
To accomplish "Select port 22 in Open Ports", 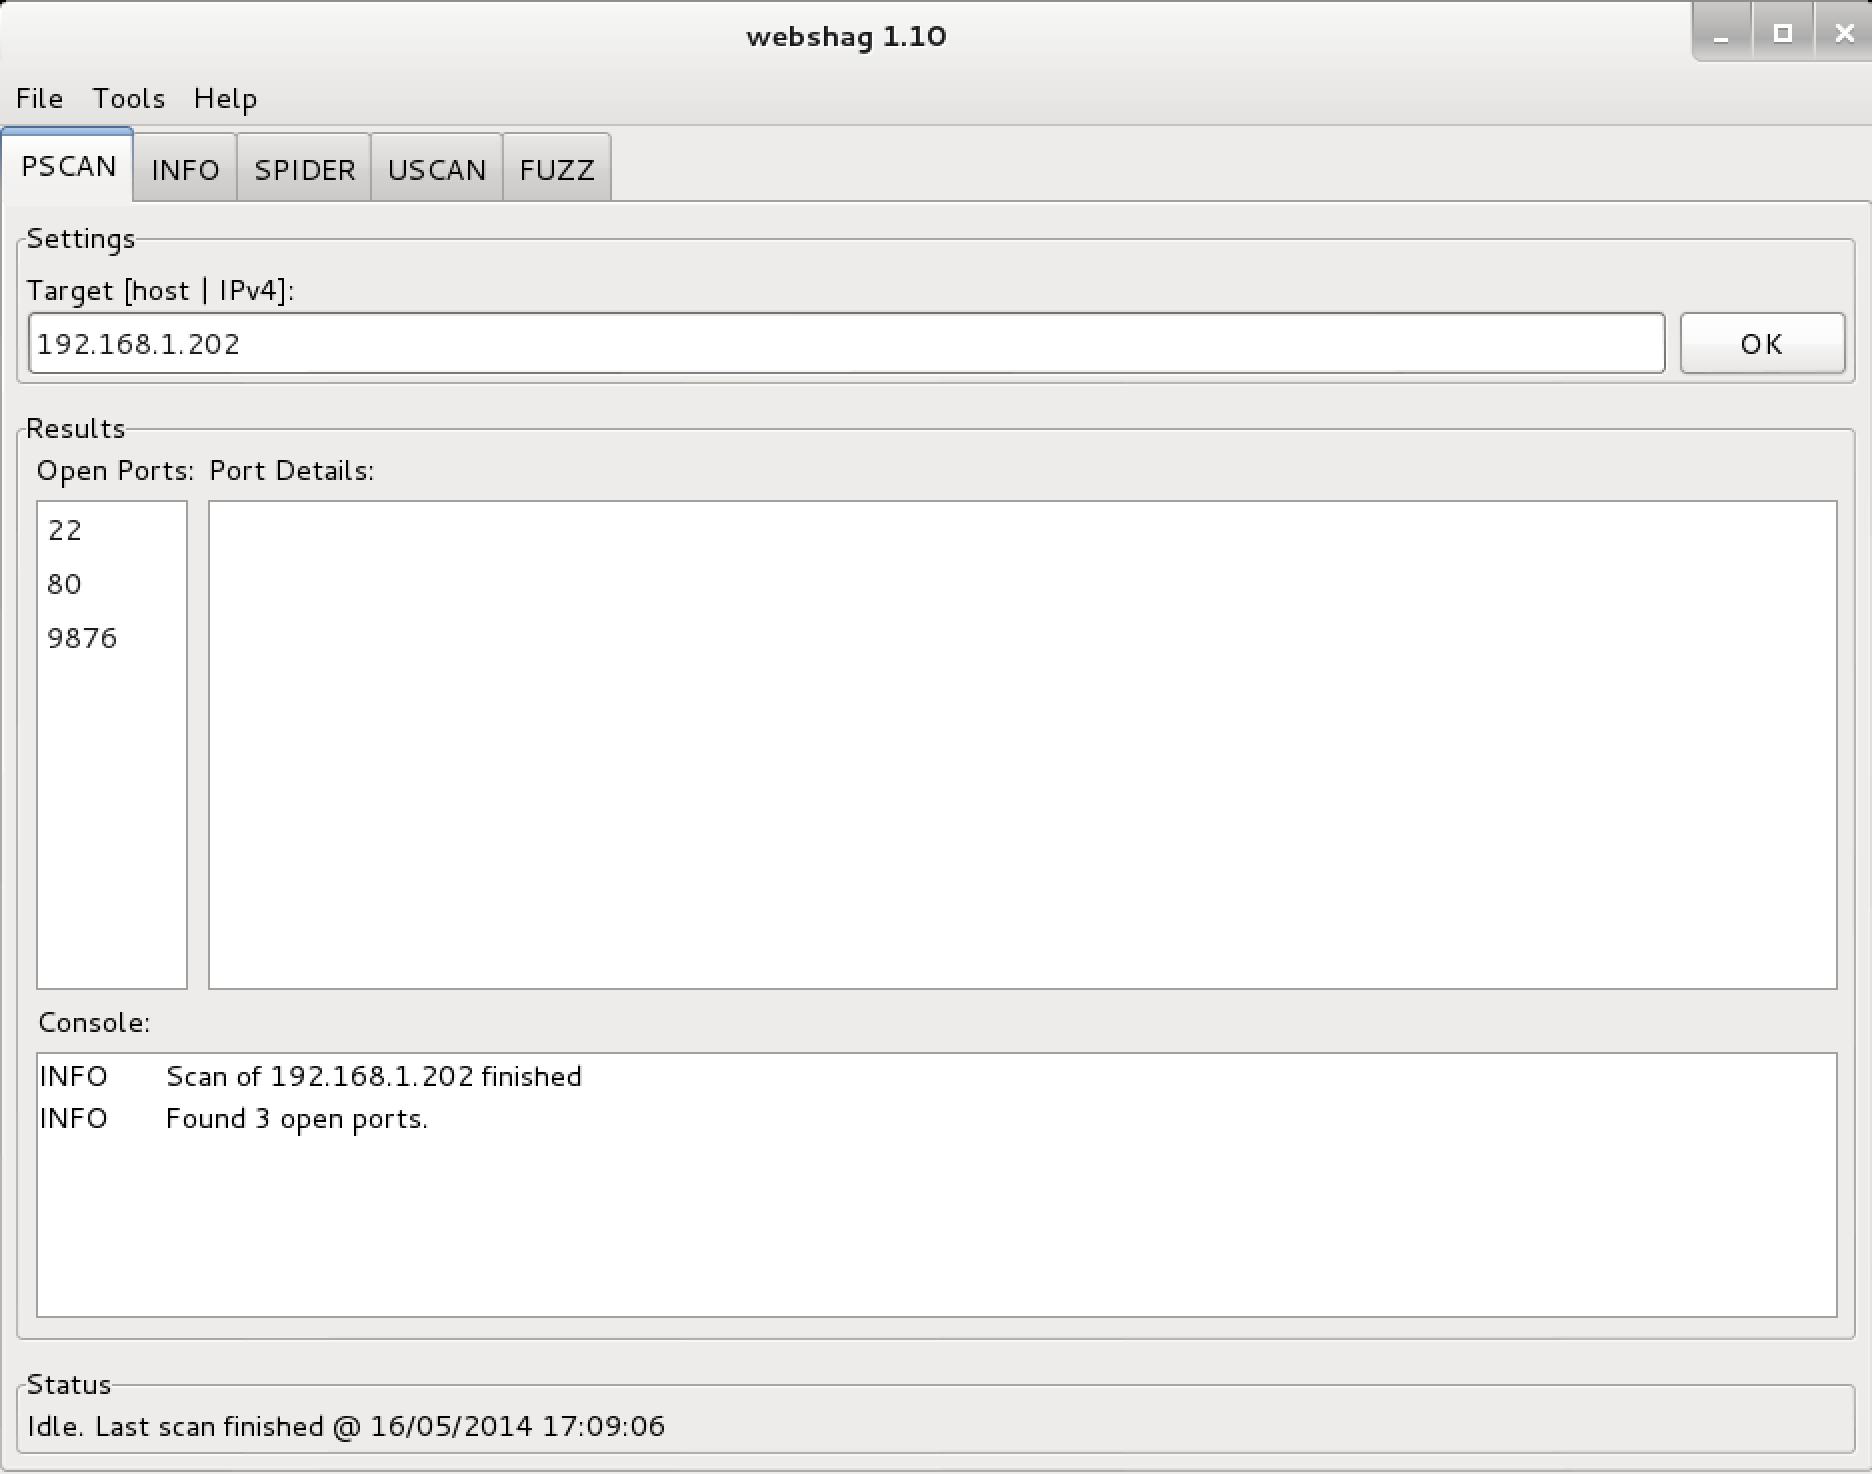I will (x=65, y=530).
